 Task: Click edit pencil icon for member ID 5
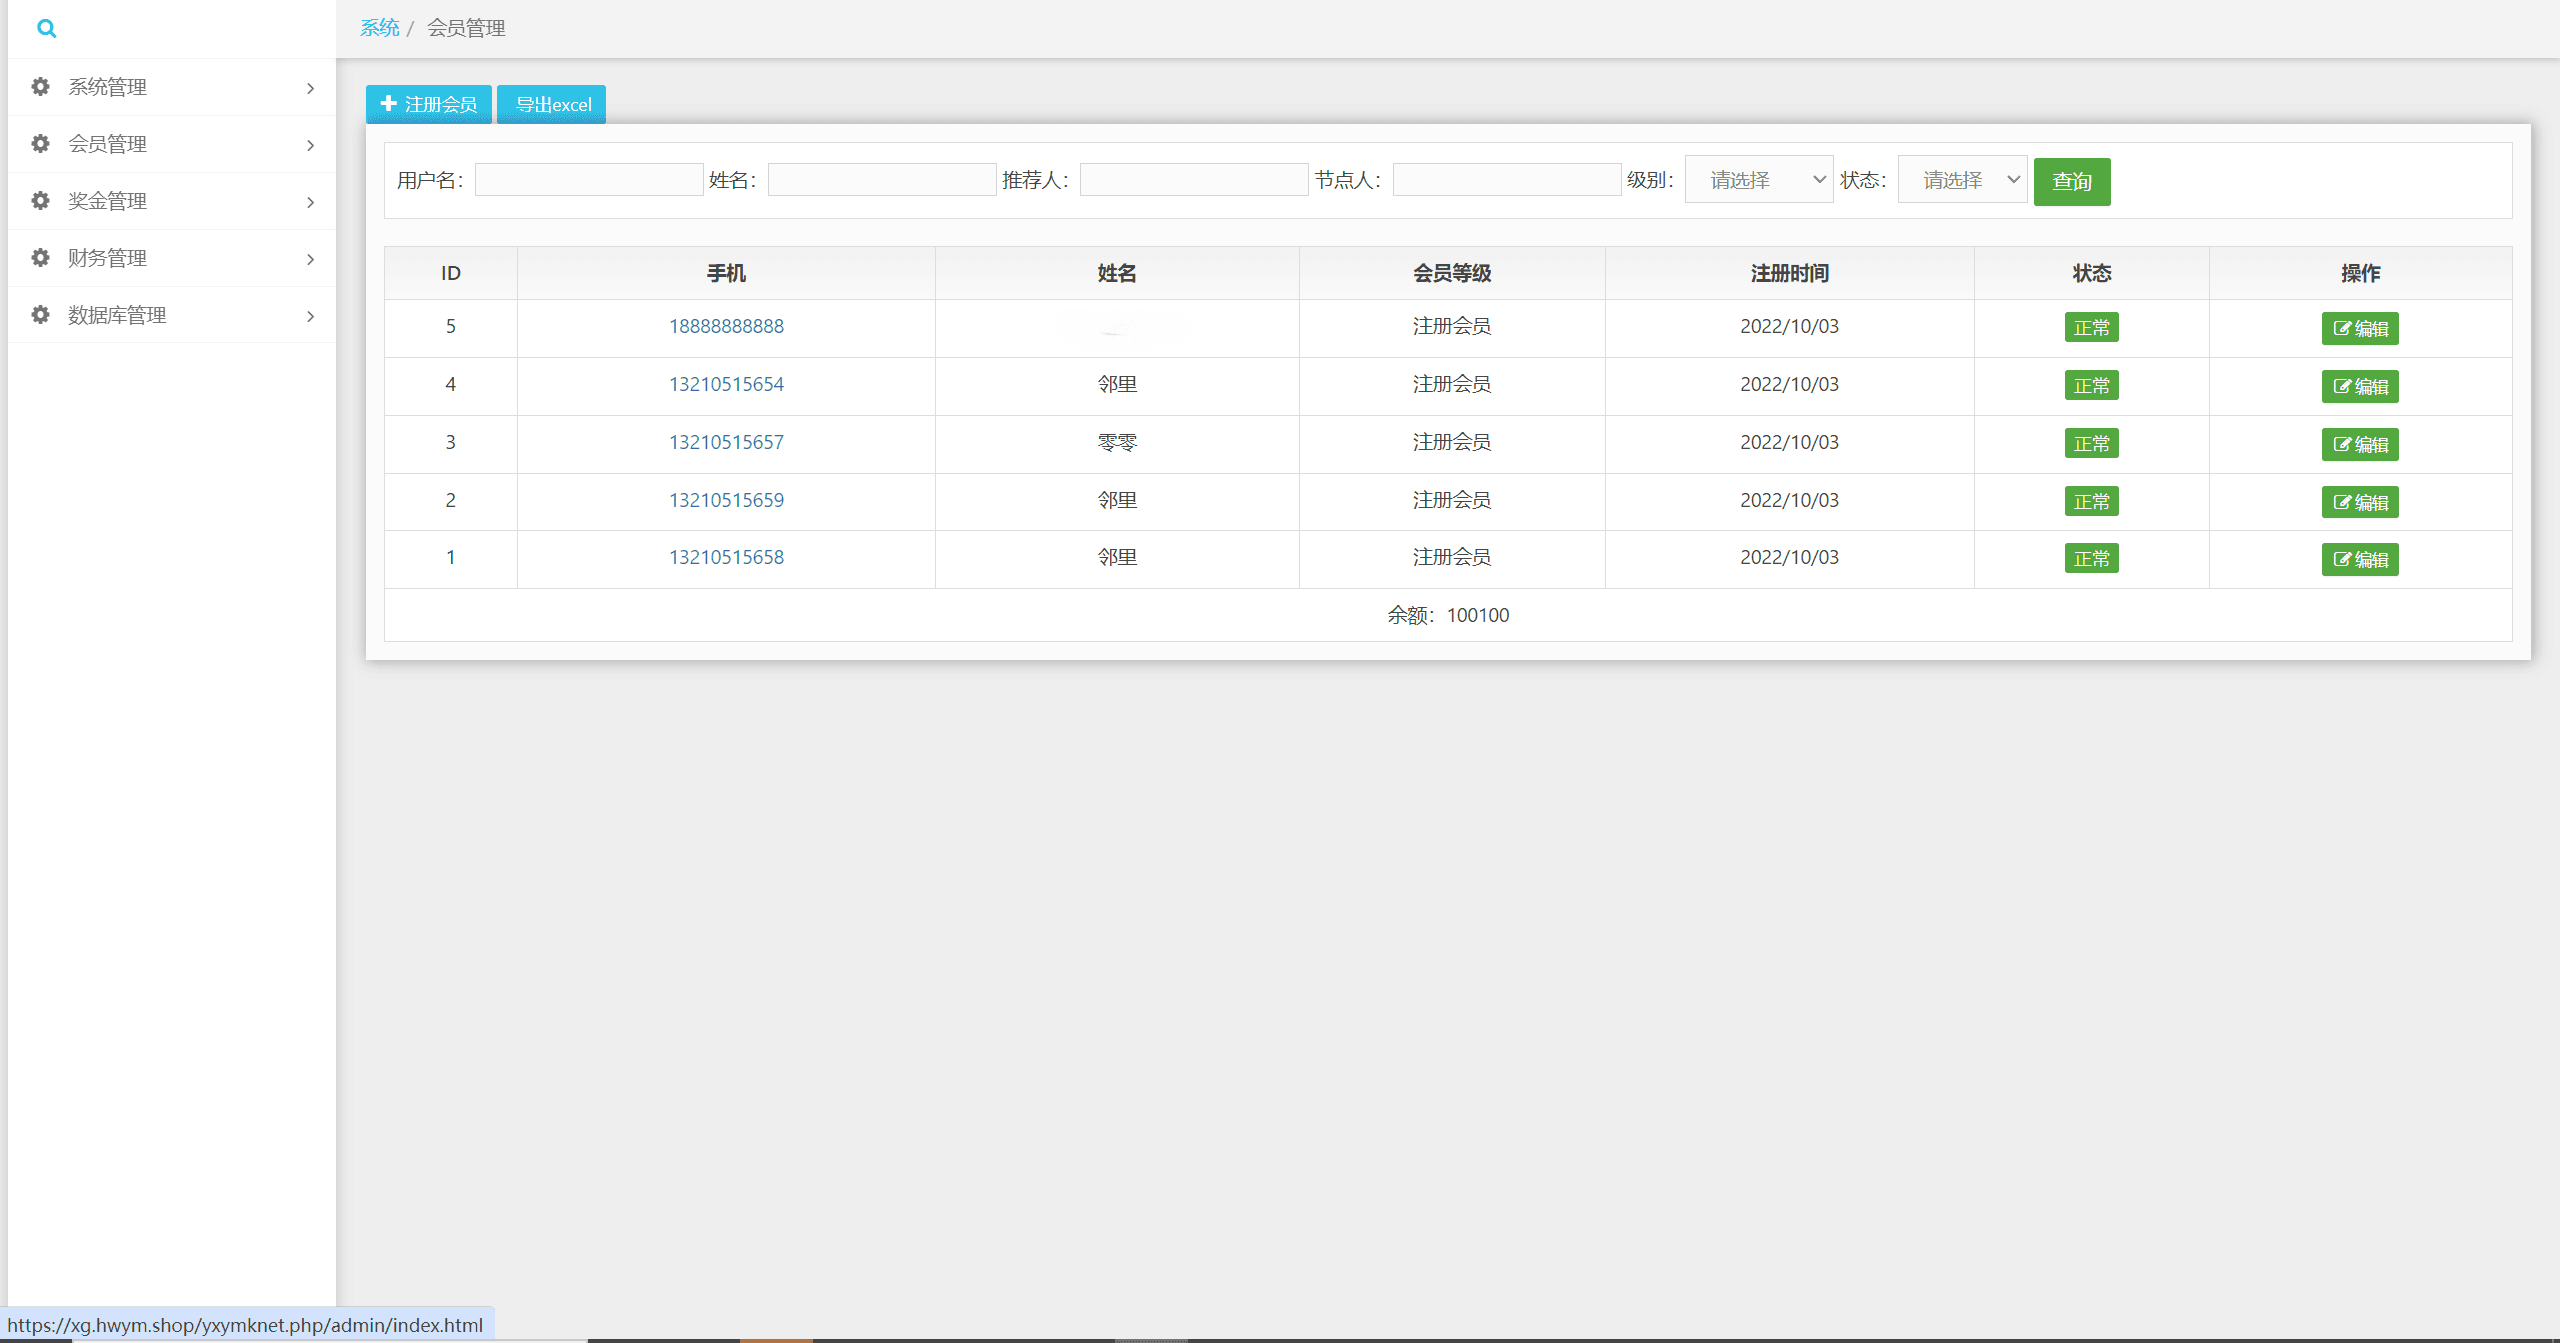(x=2342, y=329)
